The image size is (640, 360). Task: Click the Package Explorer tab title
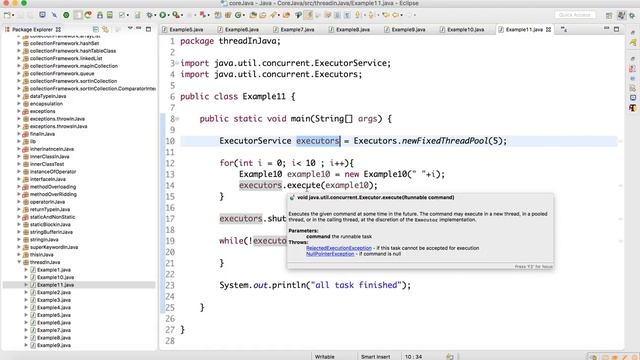click(32, 29)
